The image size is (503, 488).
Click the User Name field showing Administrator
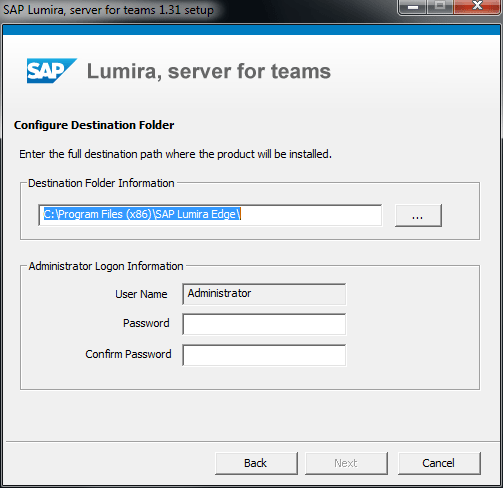[264, 294]
